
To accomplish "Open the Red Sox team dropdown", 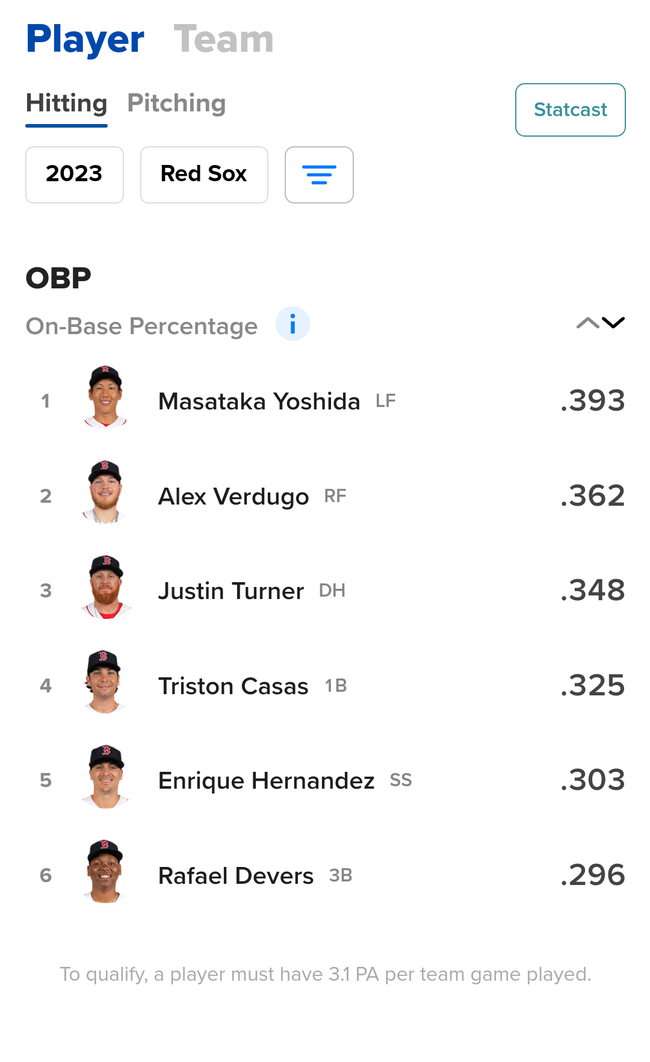I will click(x=204, y=175).
